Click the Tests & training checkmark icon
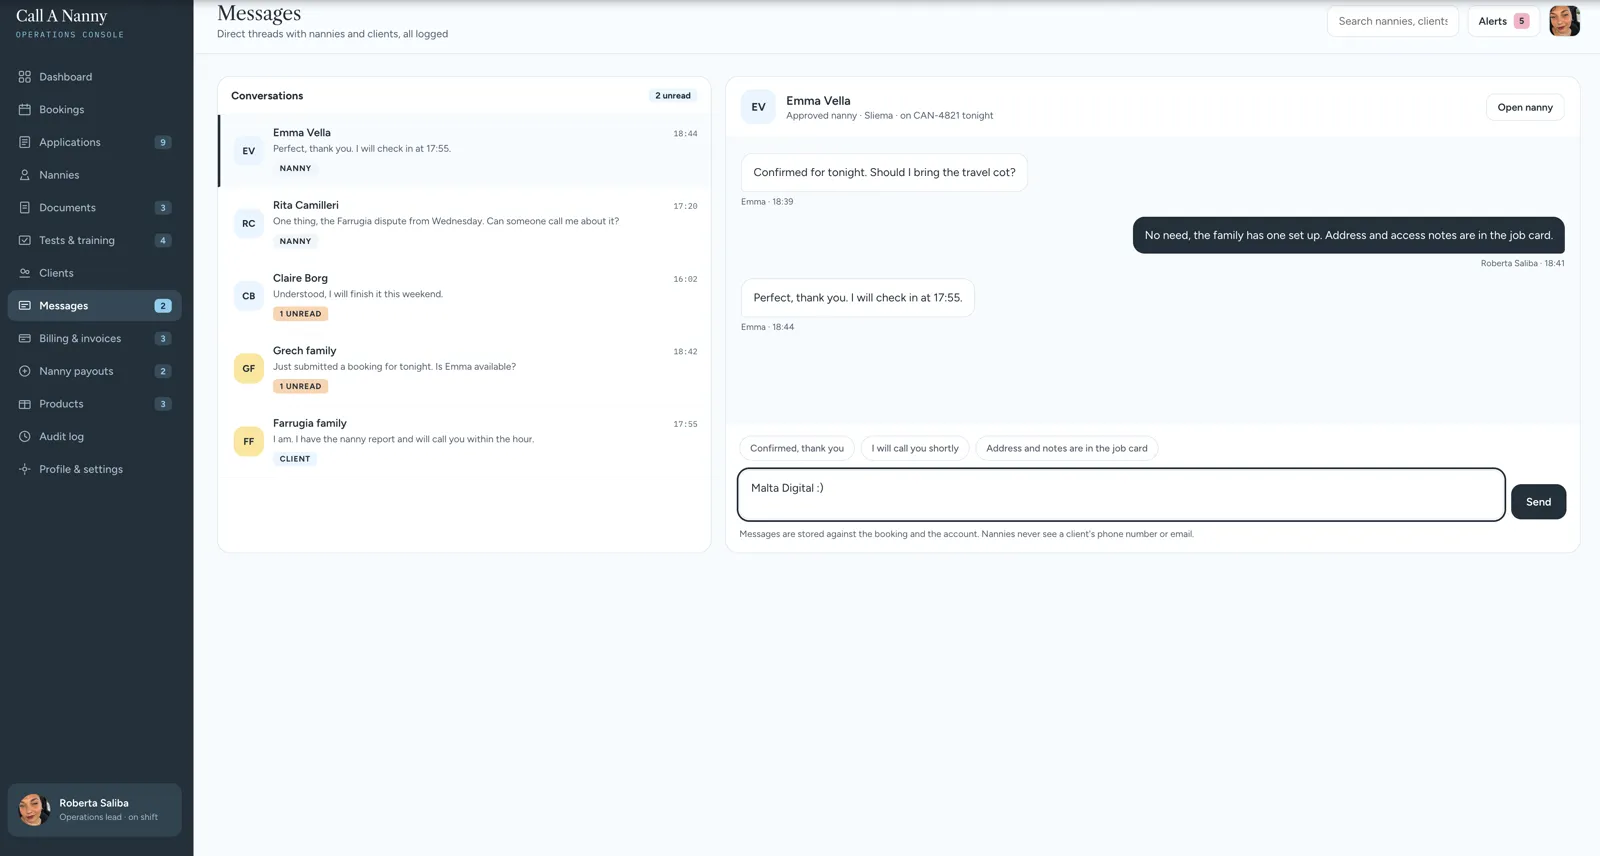 pyautogui.click(x=25, y=240)
